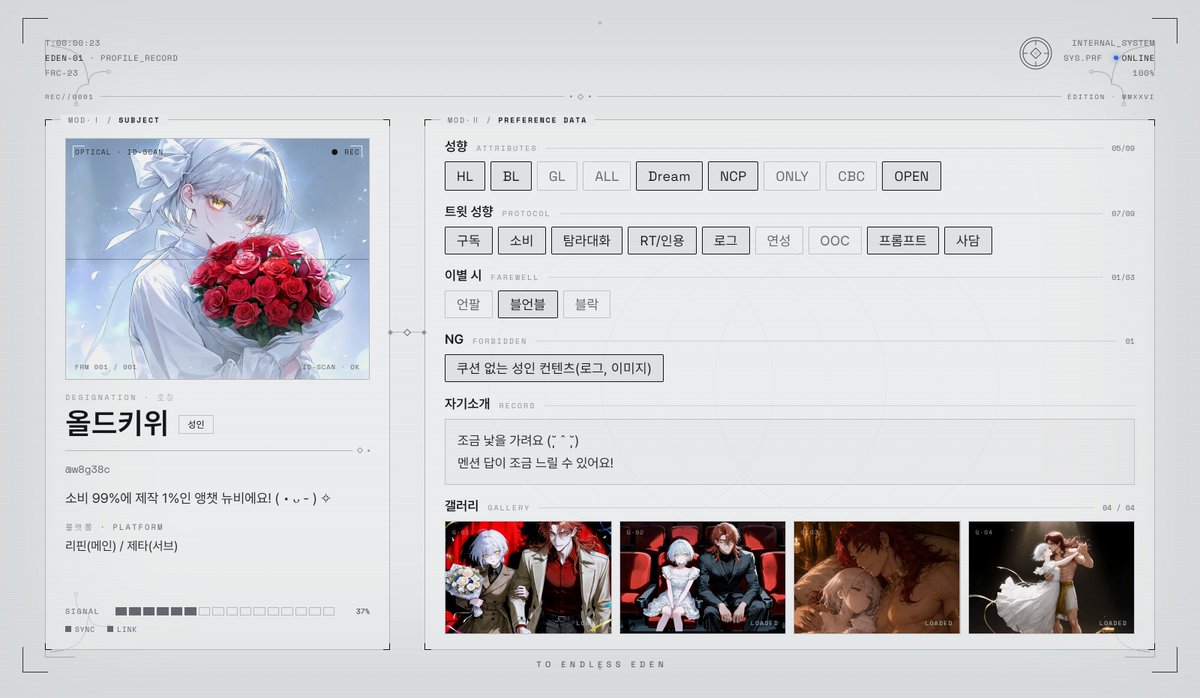The image size is (1200, 698).
Task: Open the first gallery thumbnail with bouquet
Action: coord(528,577)
